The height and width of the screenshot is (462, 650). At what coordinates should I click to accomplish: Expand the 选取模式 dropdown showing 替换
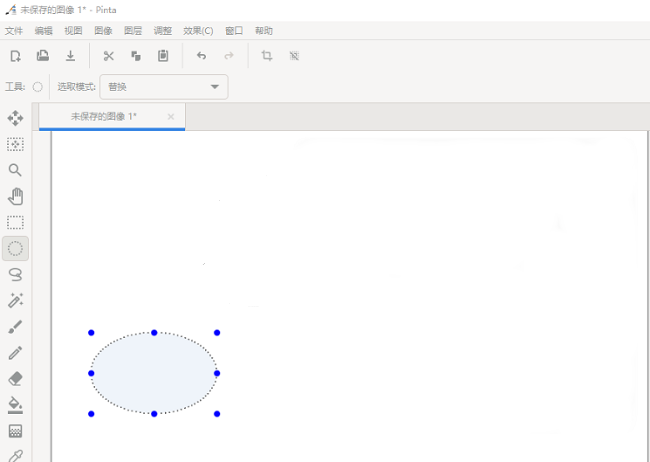point(164,87)
